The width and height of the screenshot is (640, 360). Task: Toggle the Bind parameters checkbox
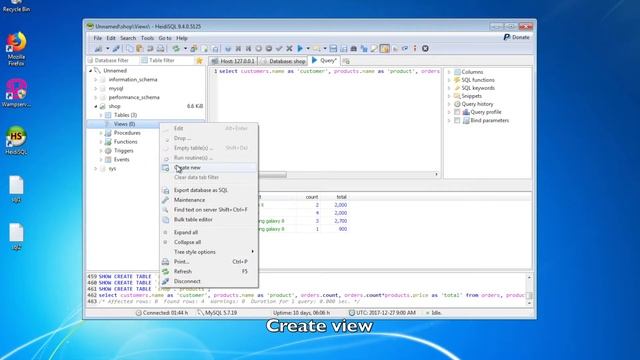point(457,120)
